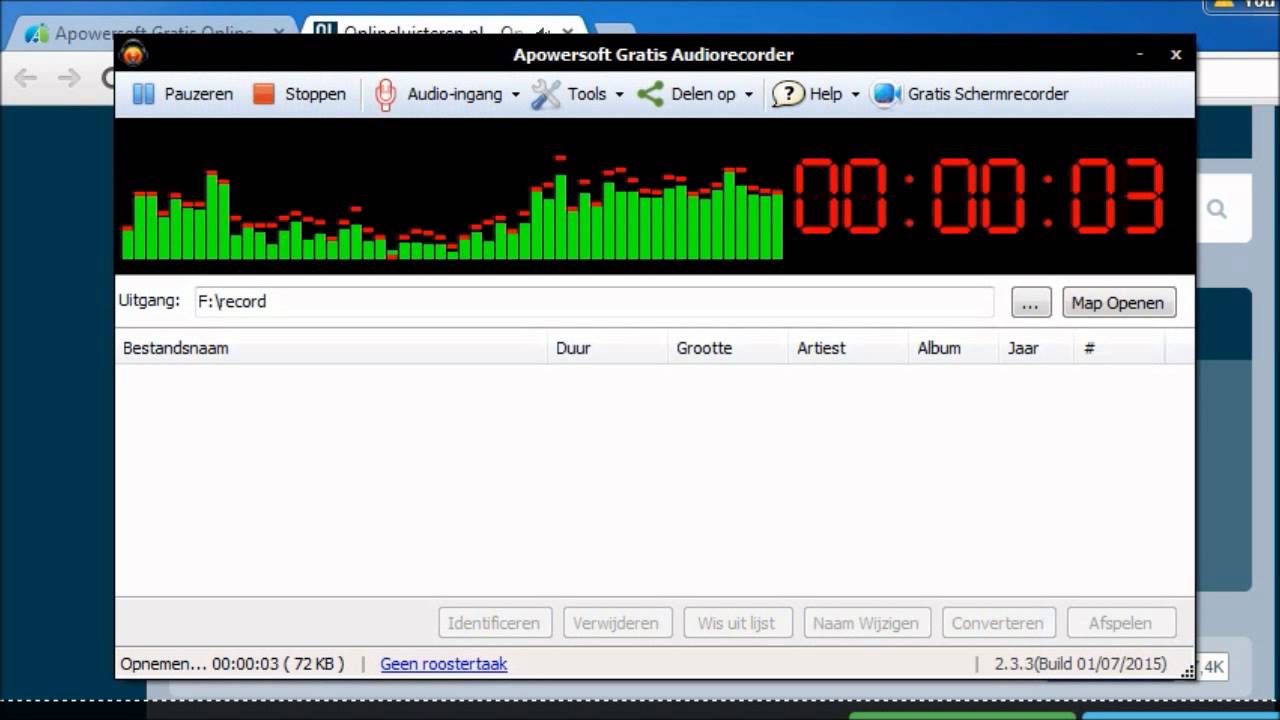Click the green Delen op share icon
Image resolution: width=1280 pixels, height=720 pixels.
651,94
